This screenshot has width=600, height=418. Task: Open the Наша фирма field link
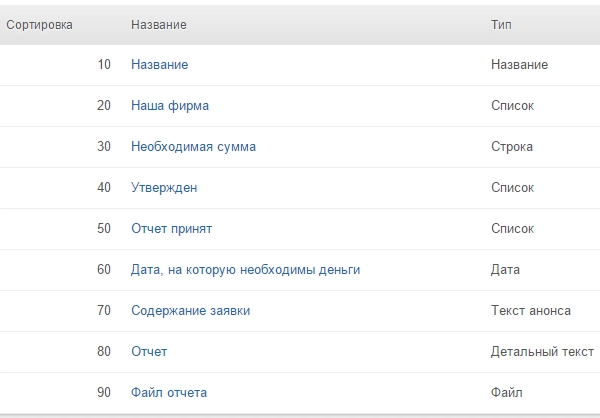[x=169, y=106]
